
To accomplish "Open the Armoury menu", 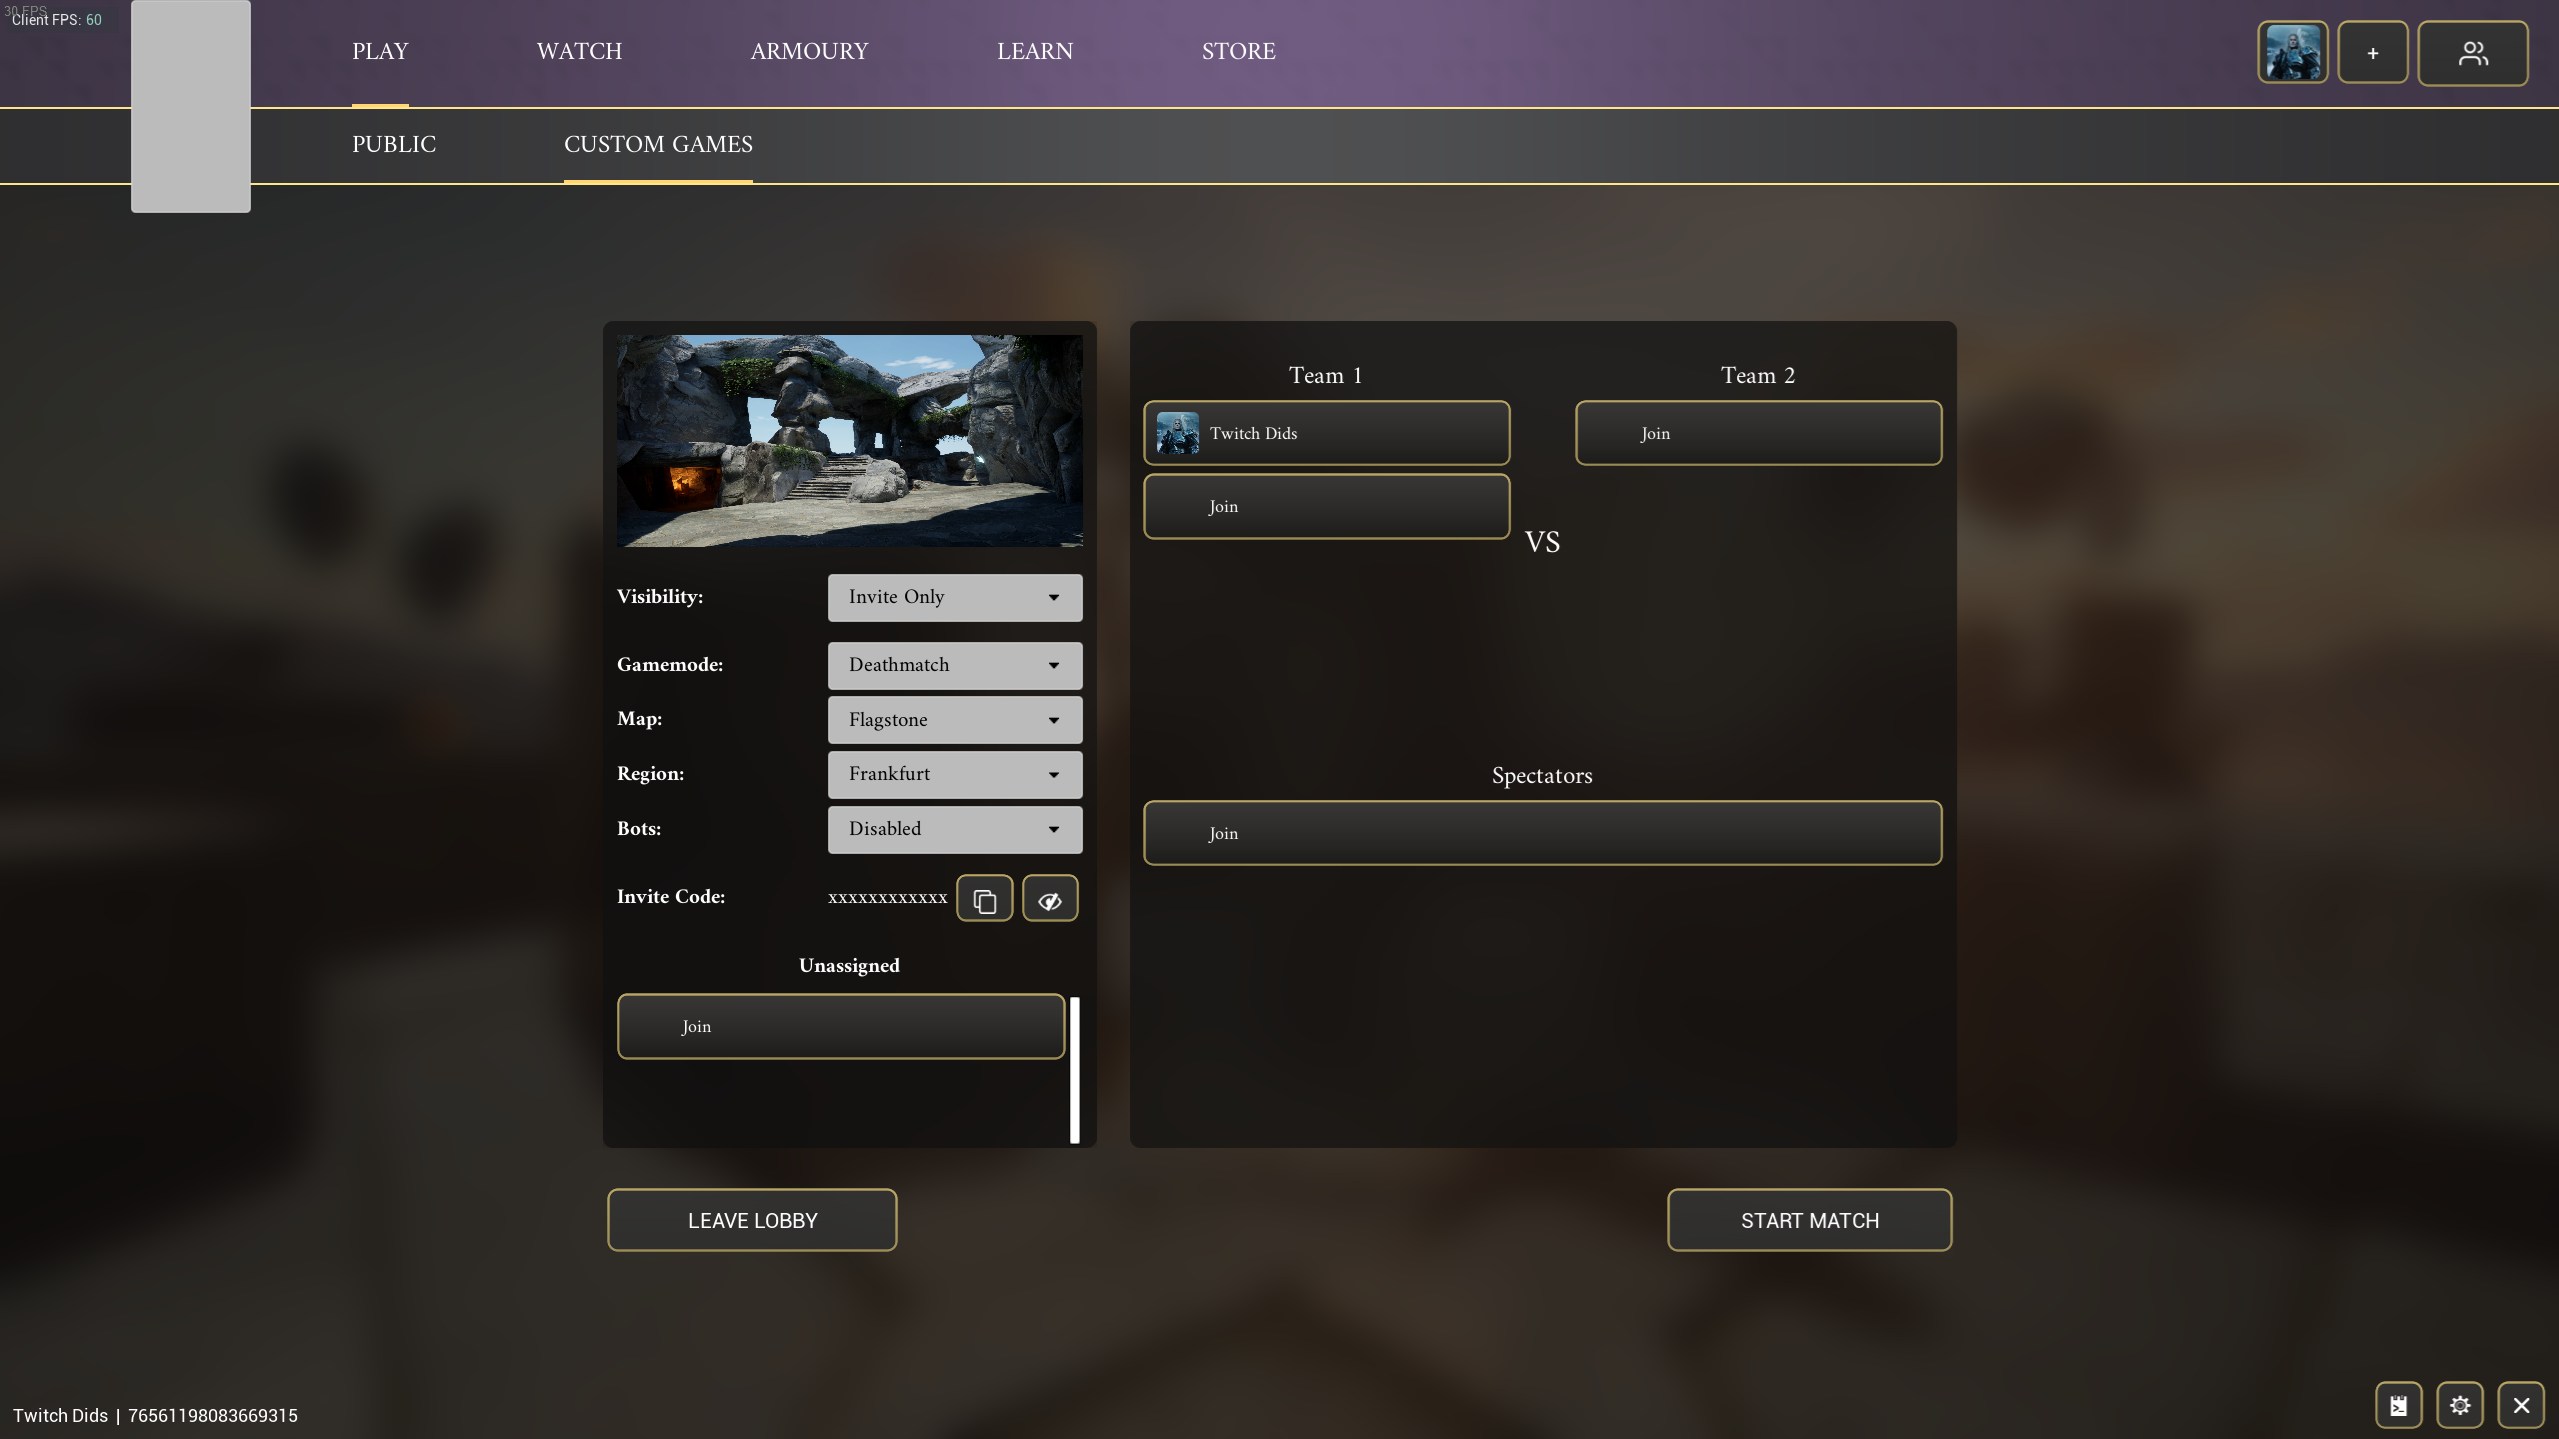I will point(809,51).
